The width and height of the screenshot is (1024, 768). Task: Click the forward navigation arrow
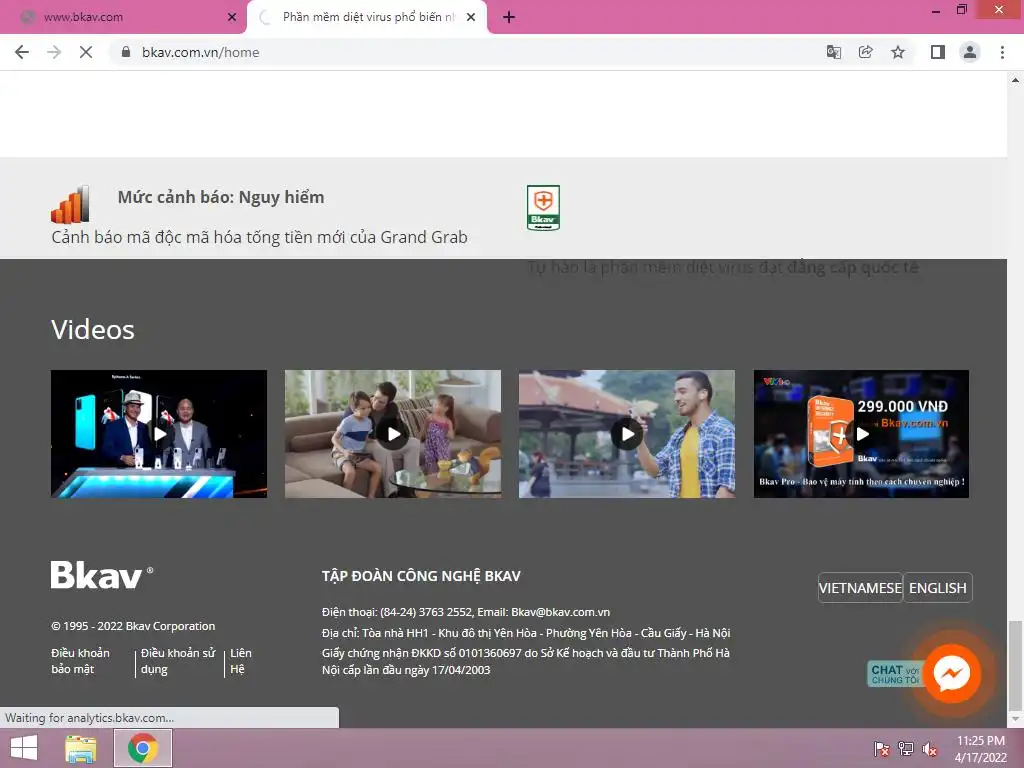point(54,52)
